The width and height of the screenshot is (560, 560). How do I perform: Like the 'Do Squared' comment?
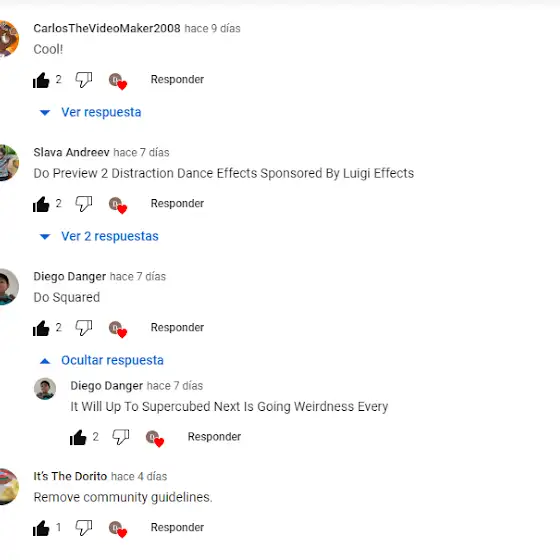click(x=41, y=328)
